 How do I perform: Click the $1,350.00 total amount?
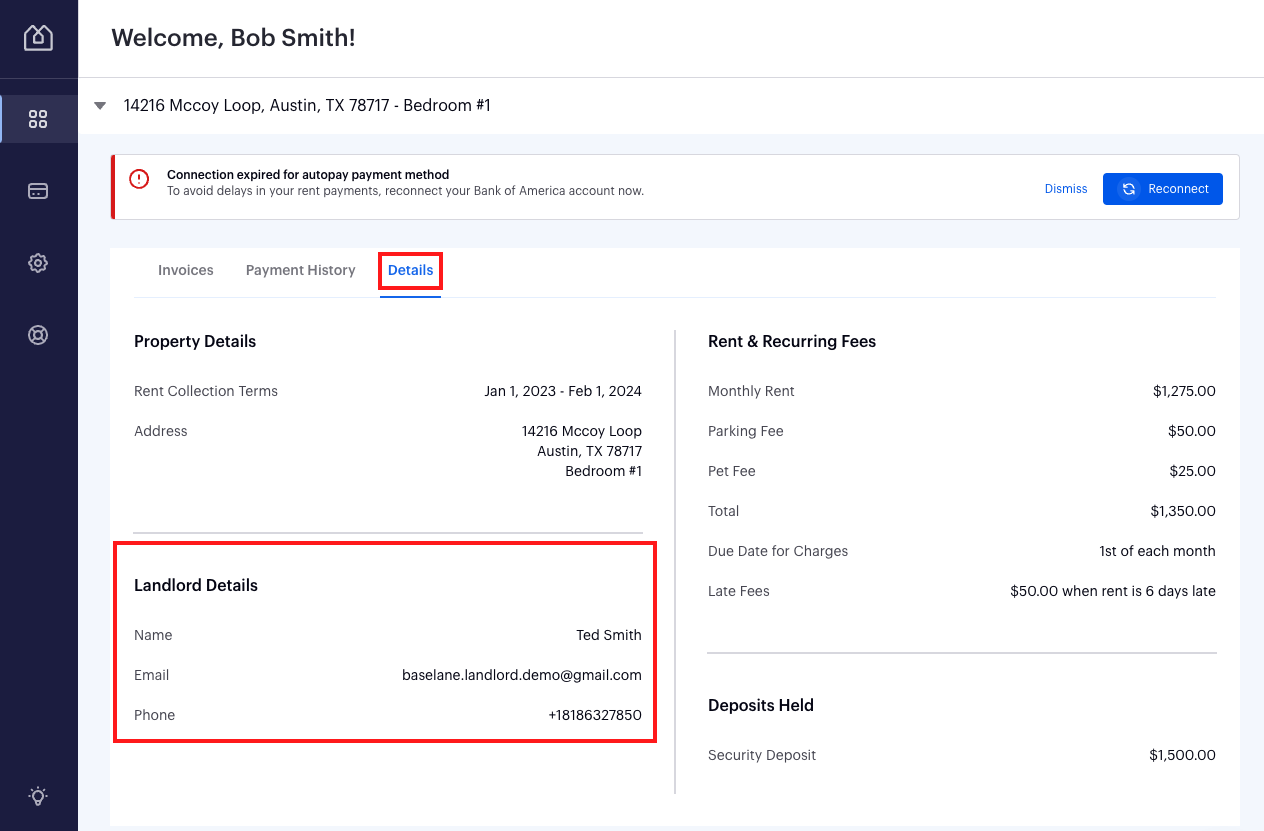tap(1183, 511)
